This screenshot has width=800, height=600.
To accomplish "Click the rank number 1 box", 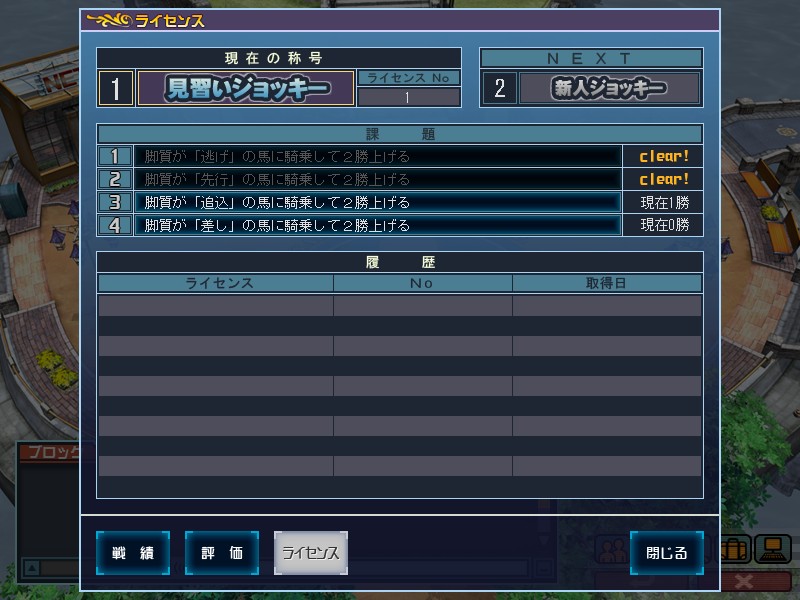I will click(x=116, y=88).
